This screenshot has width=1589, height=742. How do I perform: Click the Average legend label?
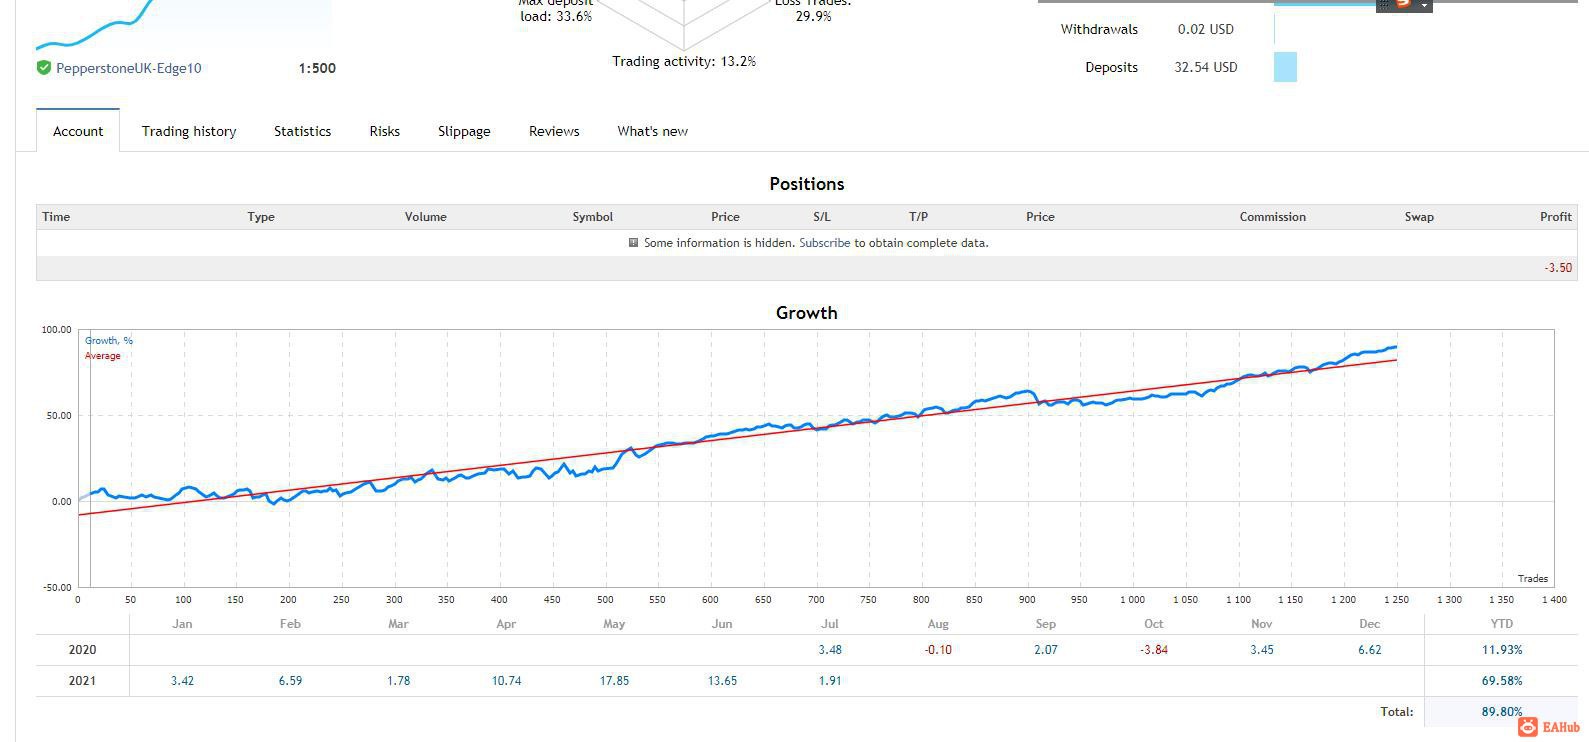102,356
